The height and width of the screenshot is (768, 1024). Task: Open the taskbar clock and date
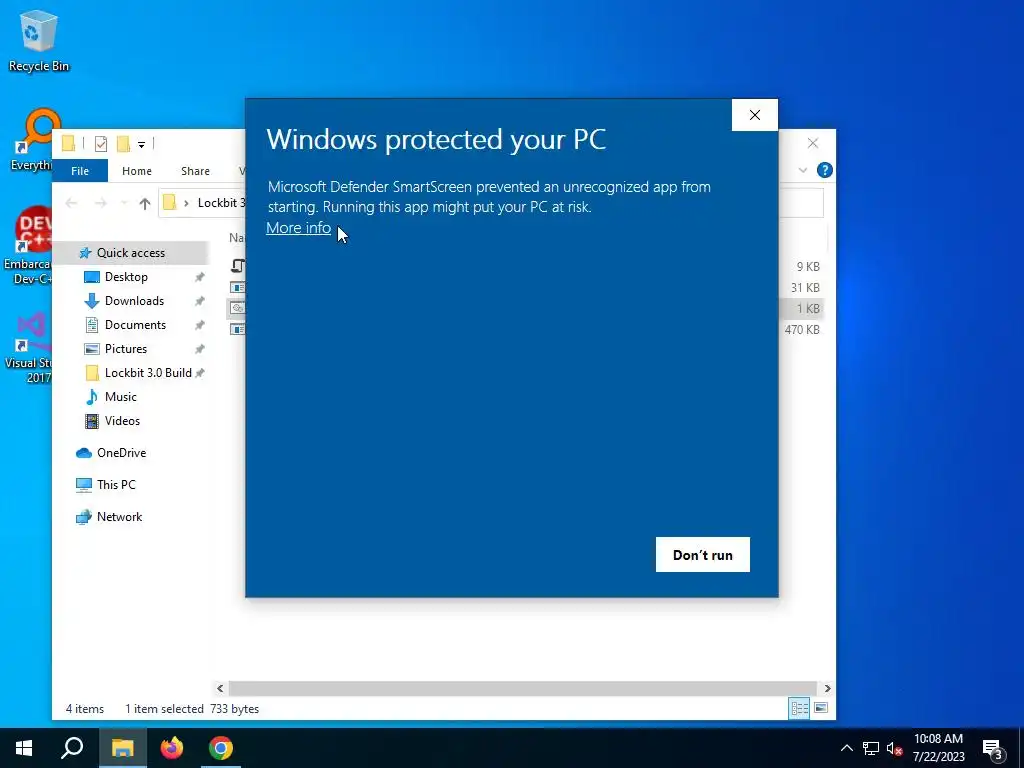tap(938, 748)
